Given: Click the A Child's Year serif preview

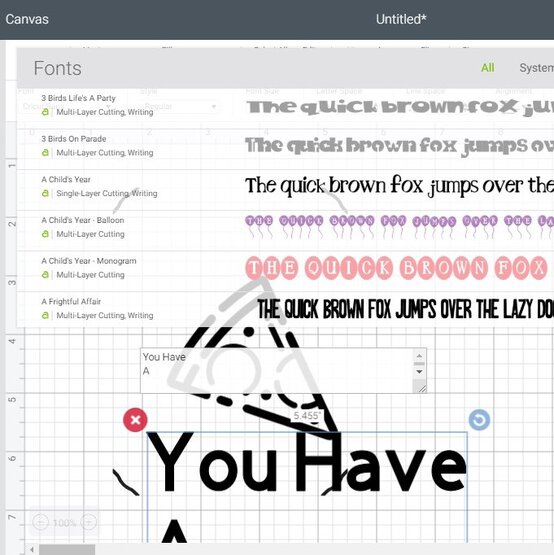Looking at the screenshot, I should tap(399, 186).
